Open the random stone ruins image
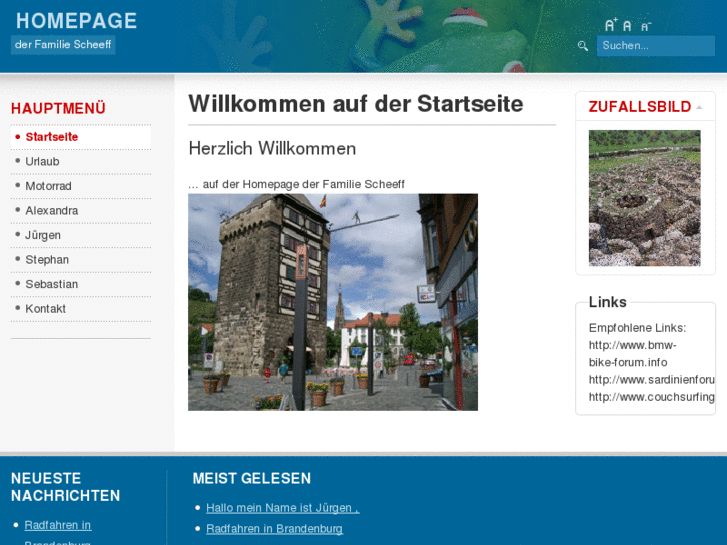This screenshot has width=727, height=545. pyautogui.click(x=644, y=198)
